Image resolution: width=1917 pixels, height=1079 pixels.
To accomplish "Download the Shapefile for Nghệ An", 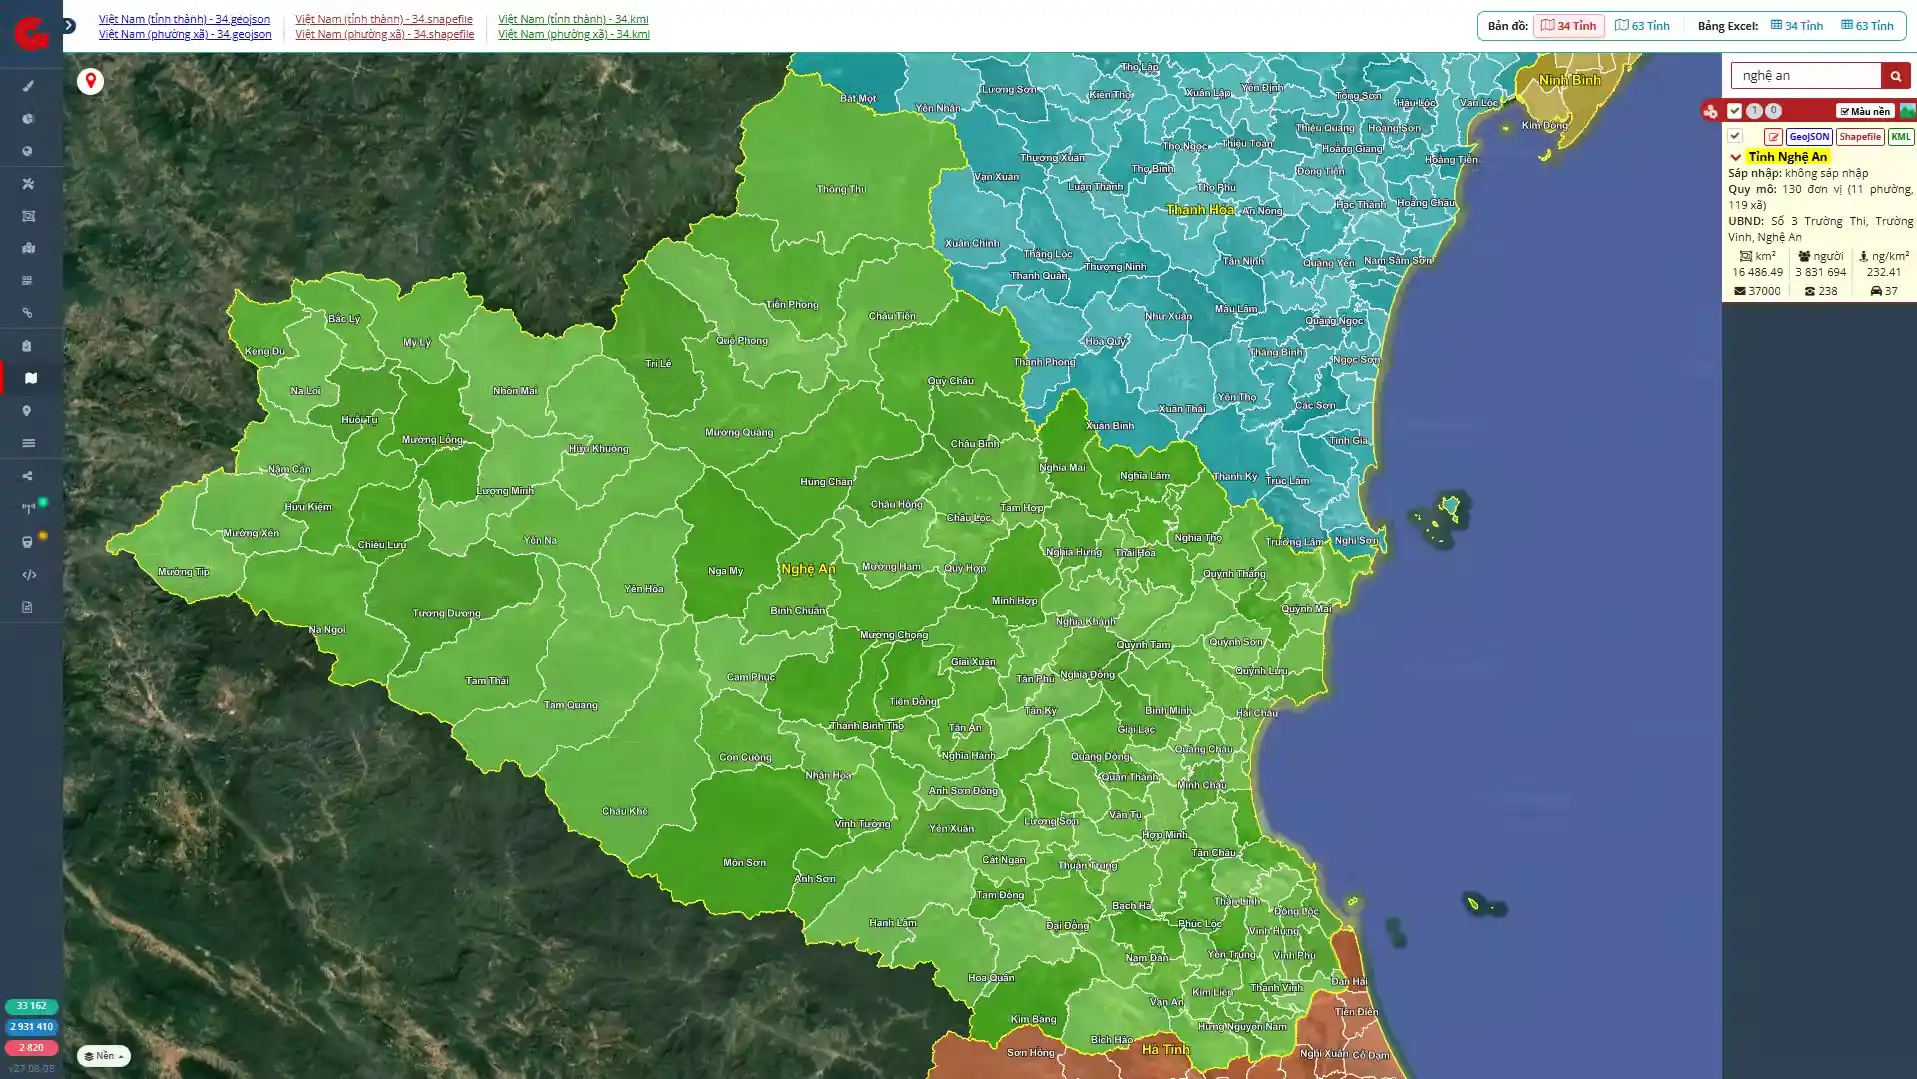I will pos(1859,137).
